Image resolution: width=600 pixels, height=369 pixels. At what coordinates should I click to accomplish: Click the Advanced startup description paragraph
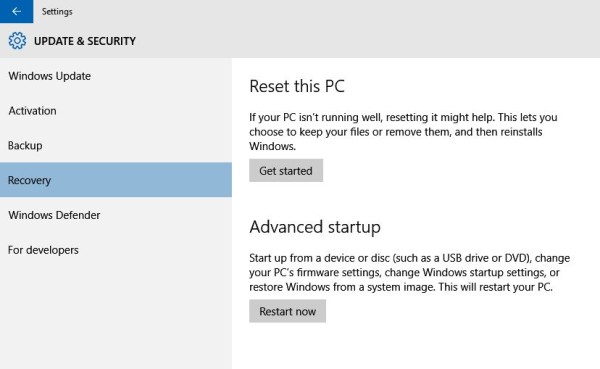(409, 272)
